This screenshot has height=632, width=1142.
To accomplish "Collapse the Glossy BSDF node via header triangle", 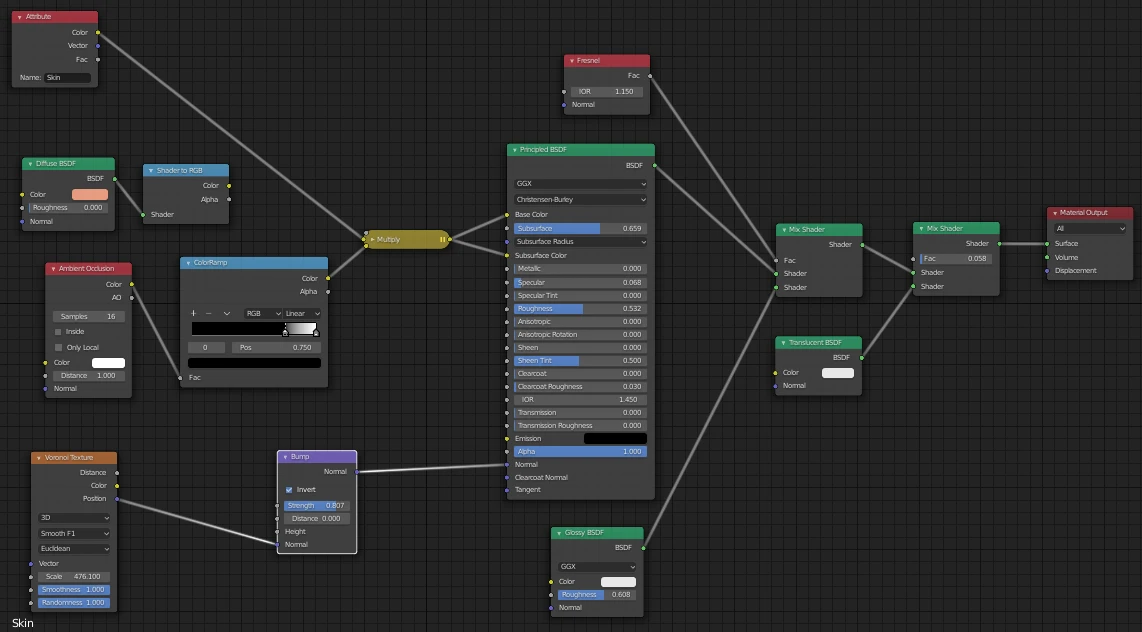I will pos(559,533).
